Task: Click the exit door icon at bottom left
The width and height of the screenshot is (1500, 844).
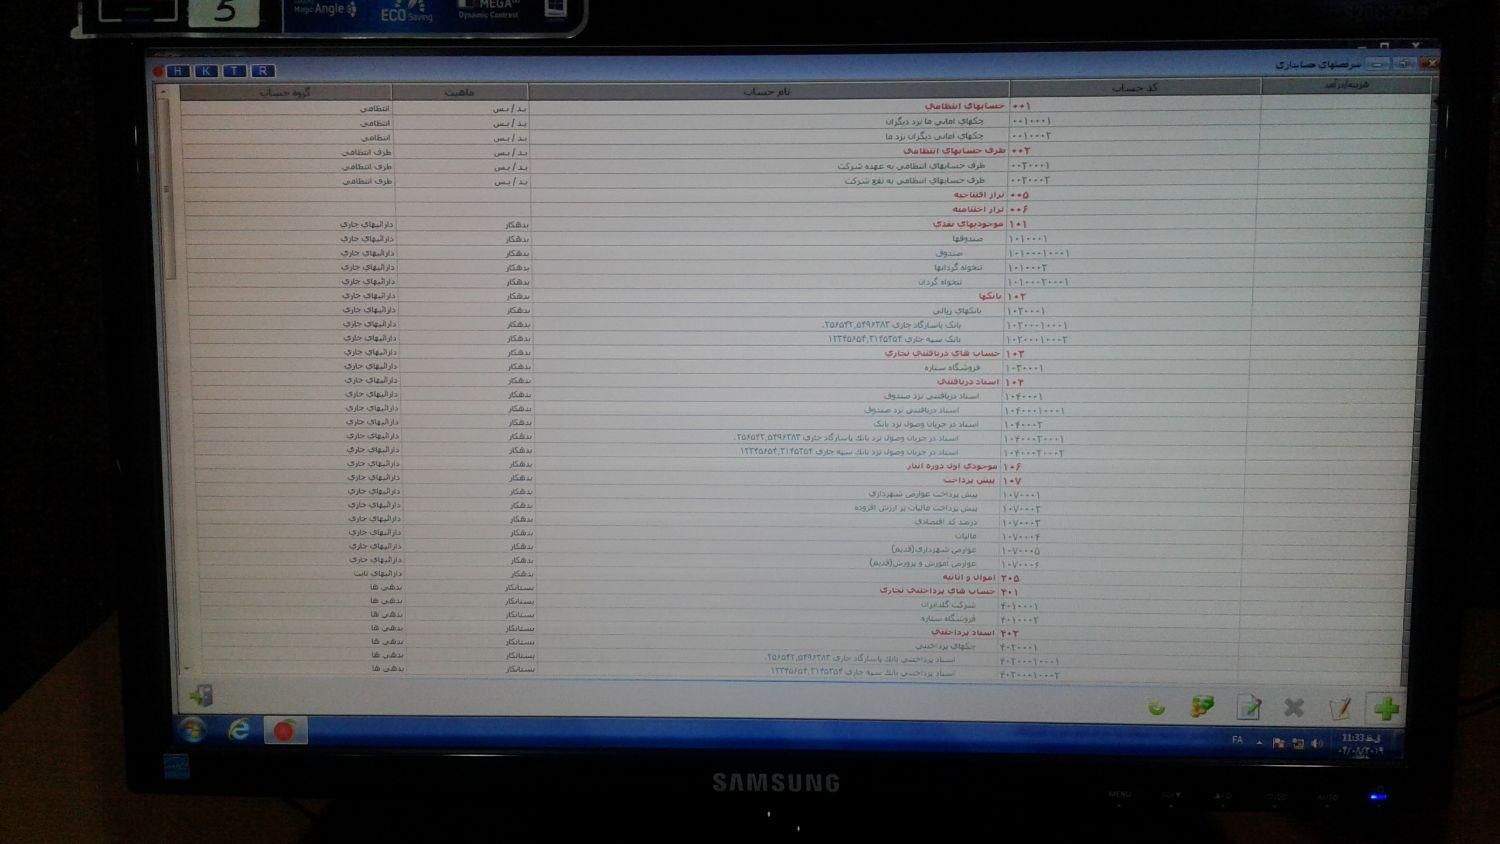Action: click(201, 695)
